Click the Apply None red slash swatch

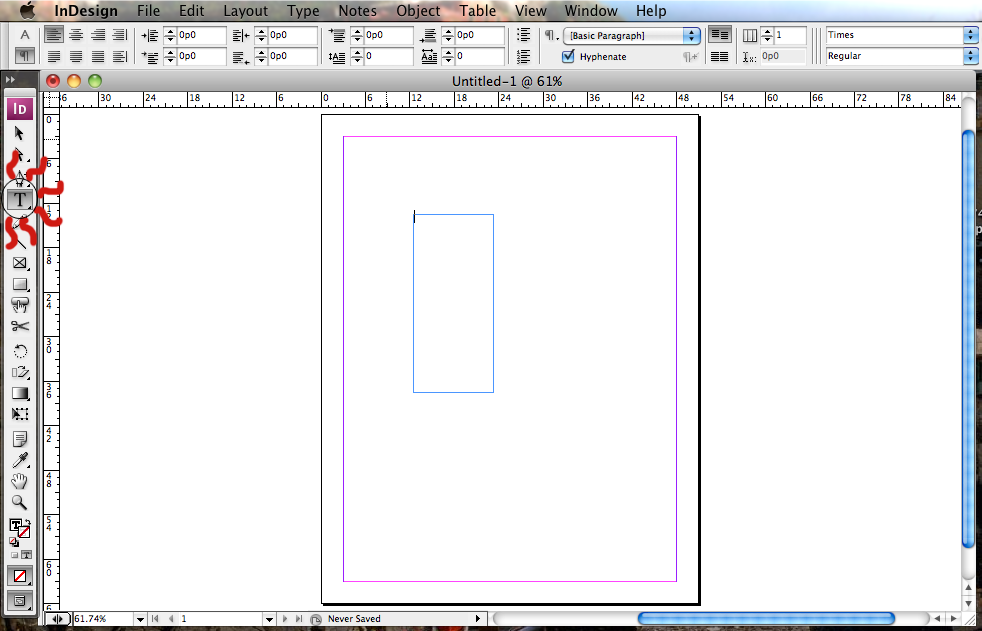[20, 575]
